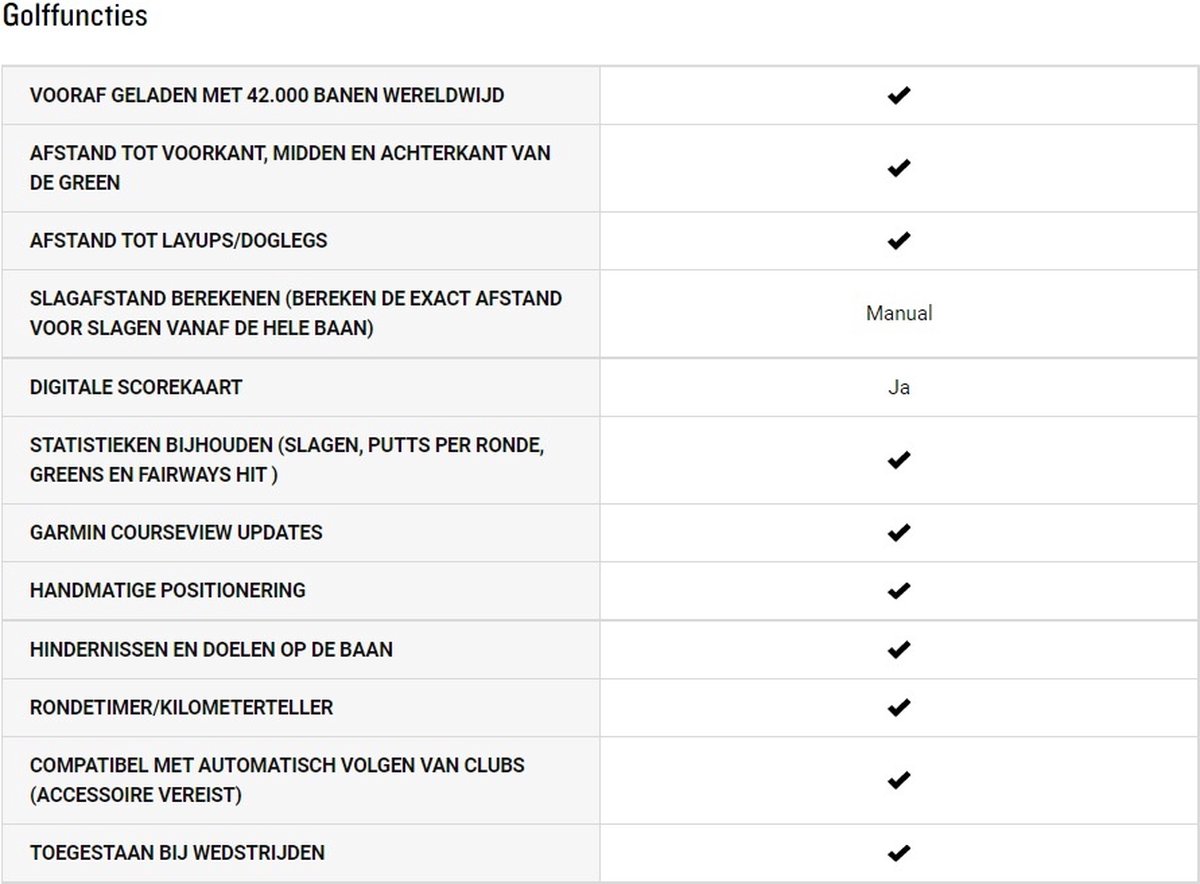Image resolution: width=1200 pixels, height=884 pixels.
Task: Select the 'Ja' value for digitale scorekaart
Action: 899,387
